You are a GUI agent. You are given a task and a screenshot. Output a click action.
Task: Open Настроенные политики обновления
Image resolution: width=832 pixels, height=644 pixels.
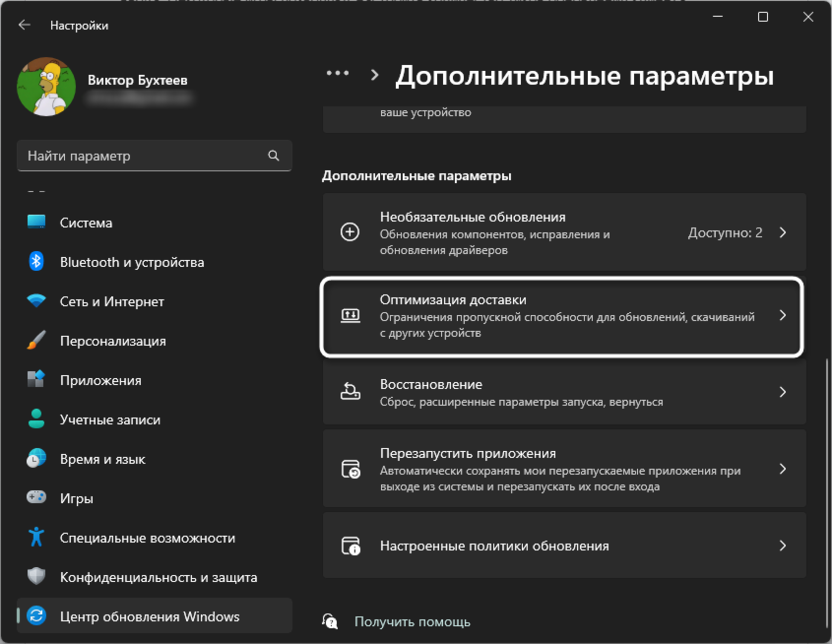coord(564,545)
